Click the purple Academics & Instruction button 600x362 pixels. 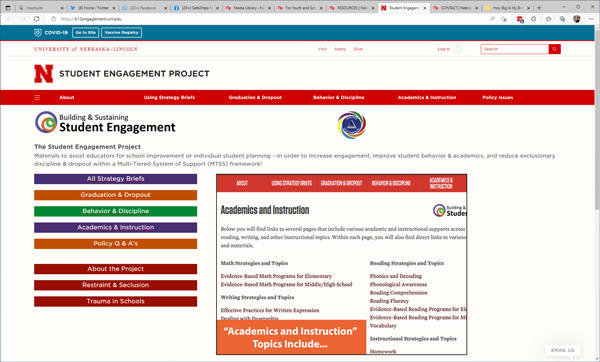(116, 227)
